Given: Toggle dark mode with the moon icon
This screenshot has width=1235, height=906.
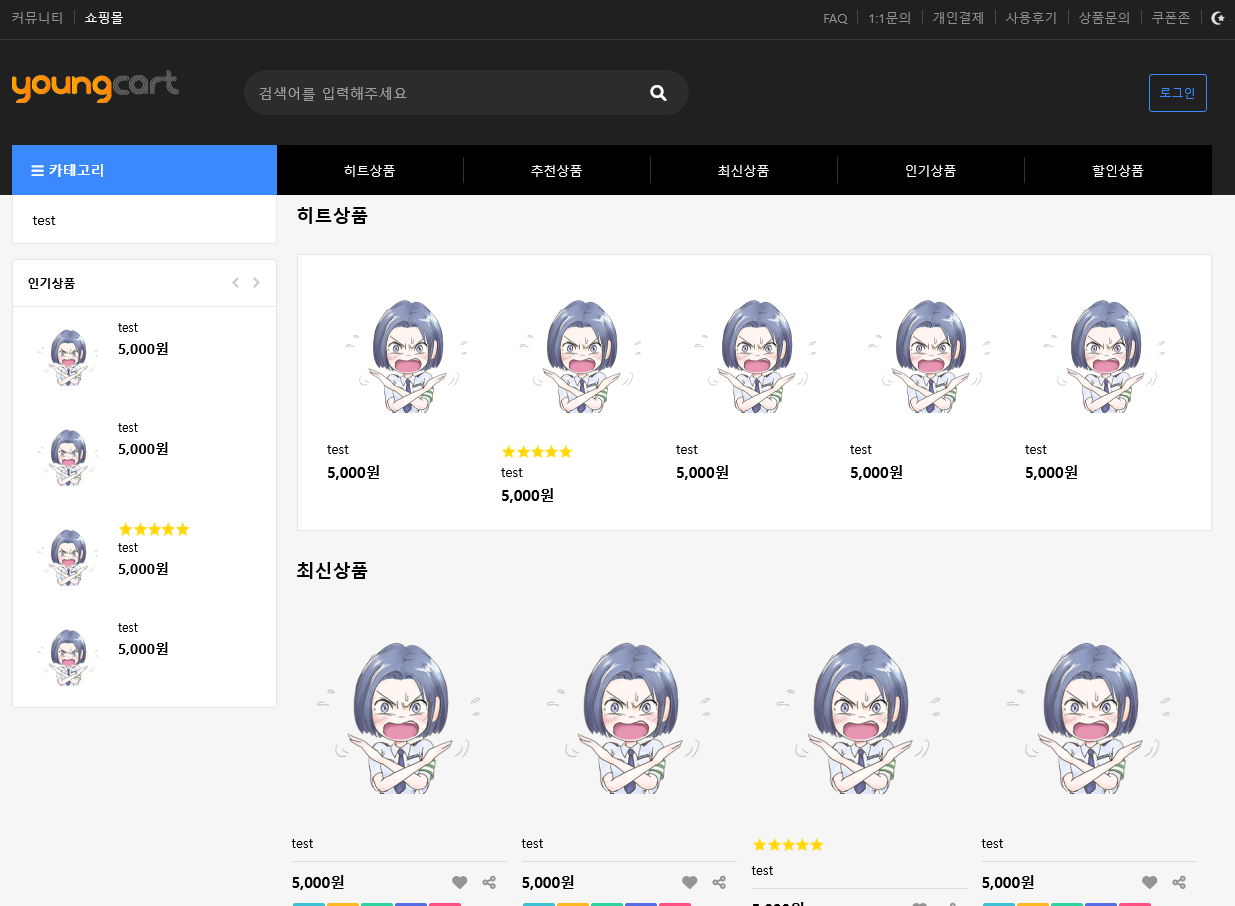Looking at the screenshot, I should [1217, 18].
